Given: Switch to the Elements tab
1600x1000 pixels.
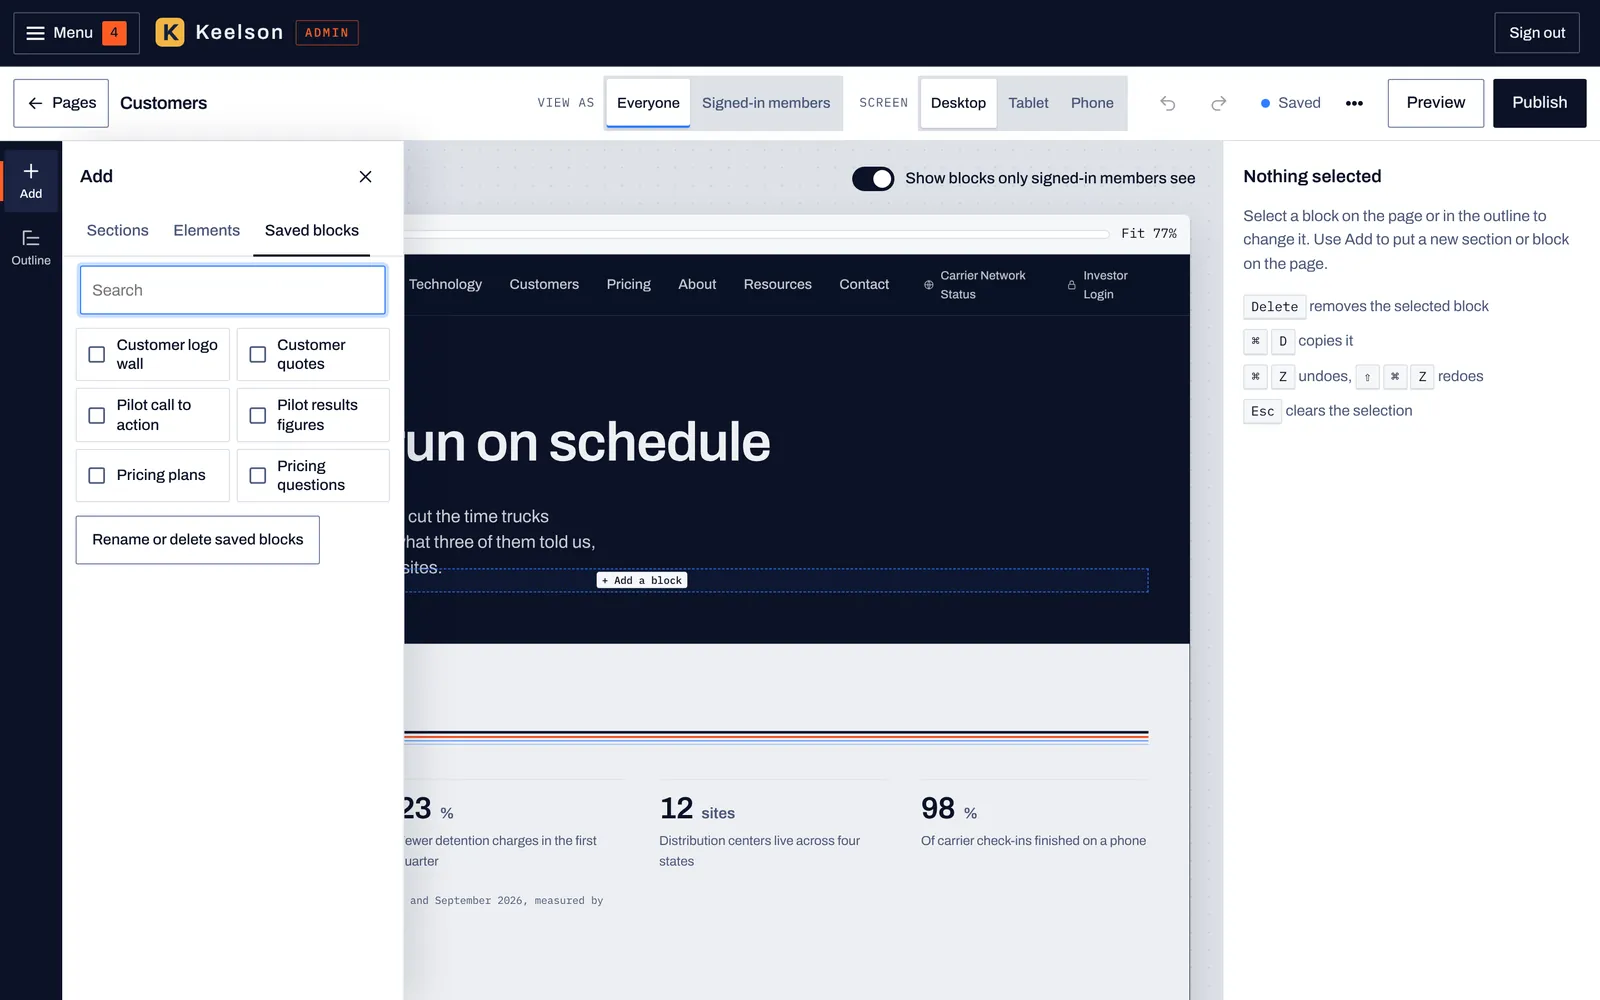Looking at the screenshot, I should click(x=207, y=230).
